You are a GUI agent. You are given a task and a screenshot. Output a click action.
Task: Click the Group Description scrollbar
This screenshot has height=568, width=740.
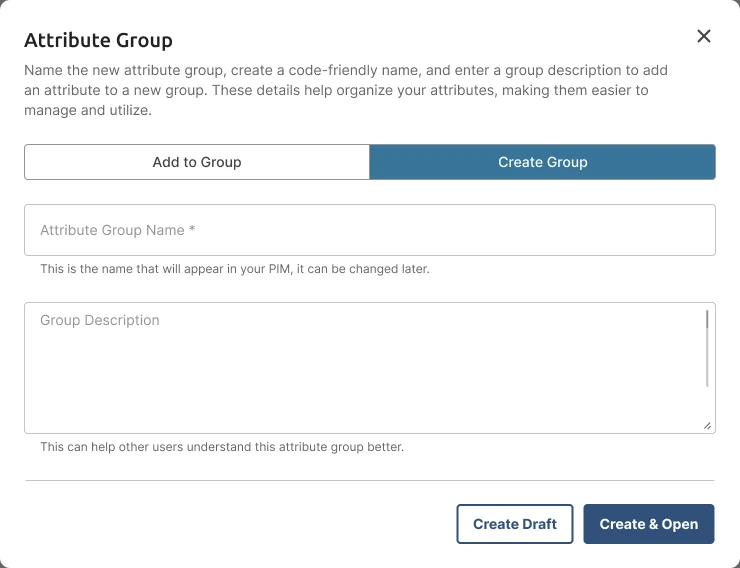click(707, 348)
